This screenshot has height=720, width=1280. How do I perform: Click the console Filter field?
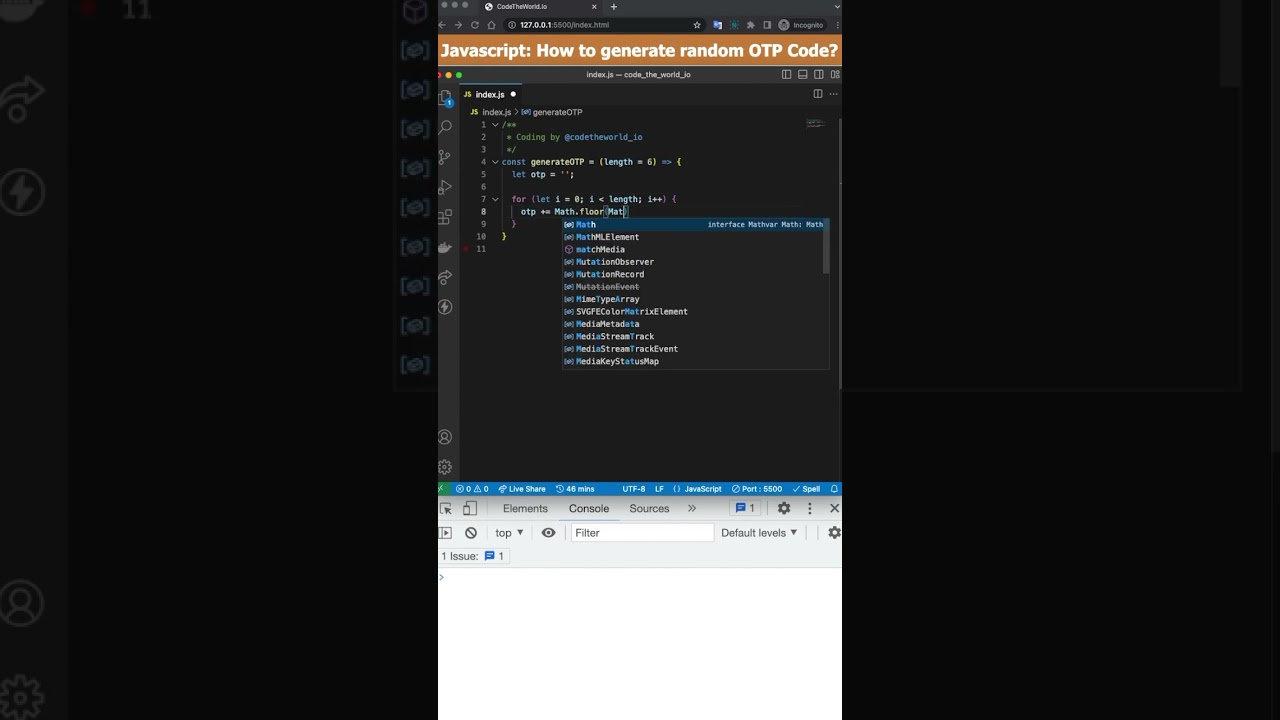(x=642, y=533)
